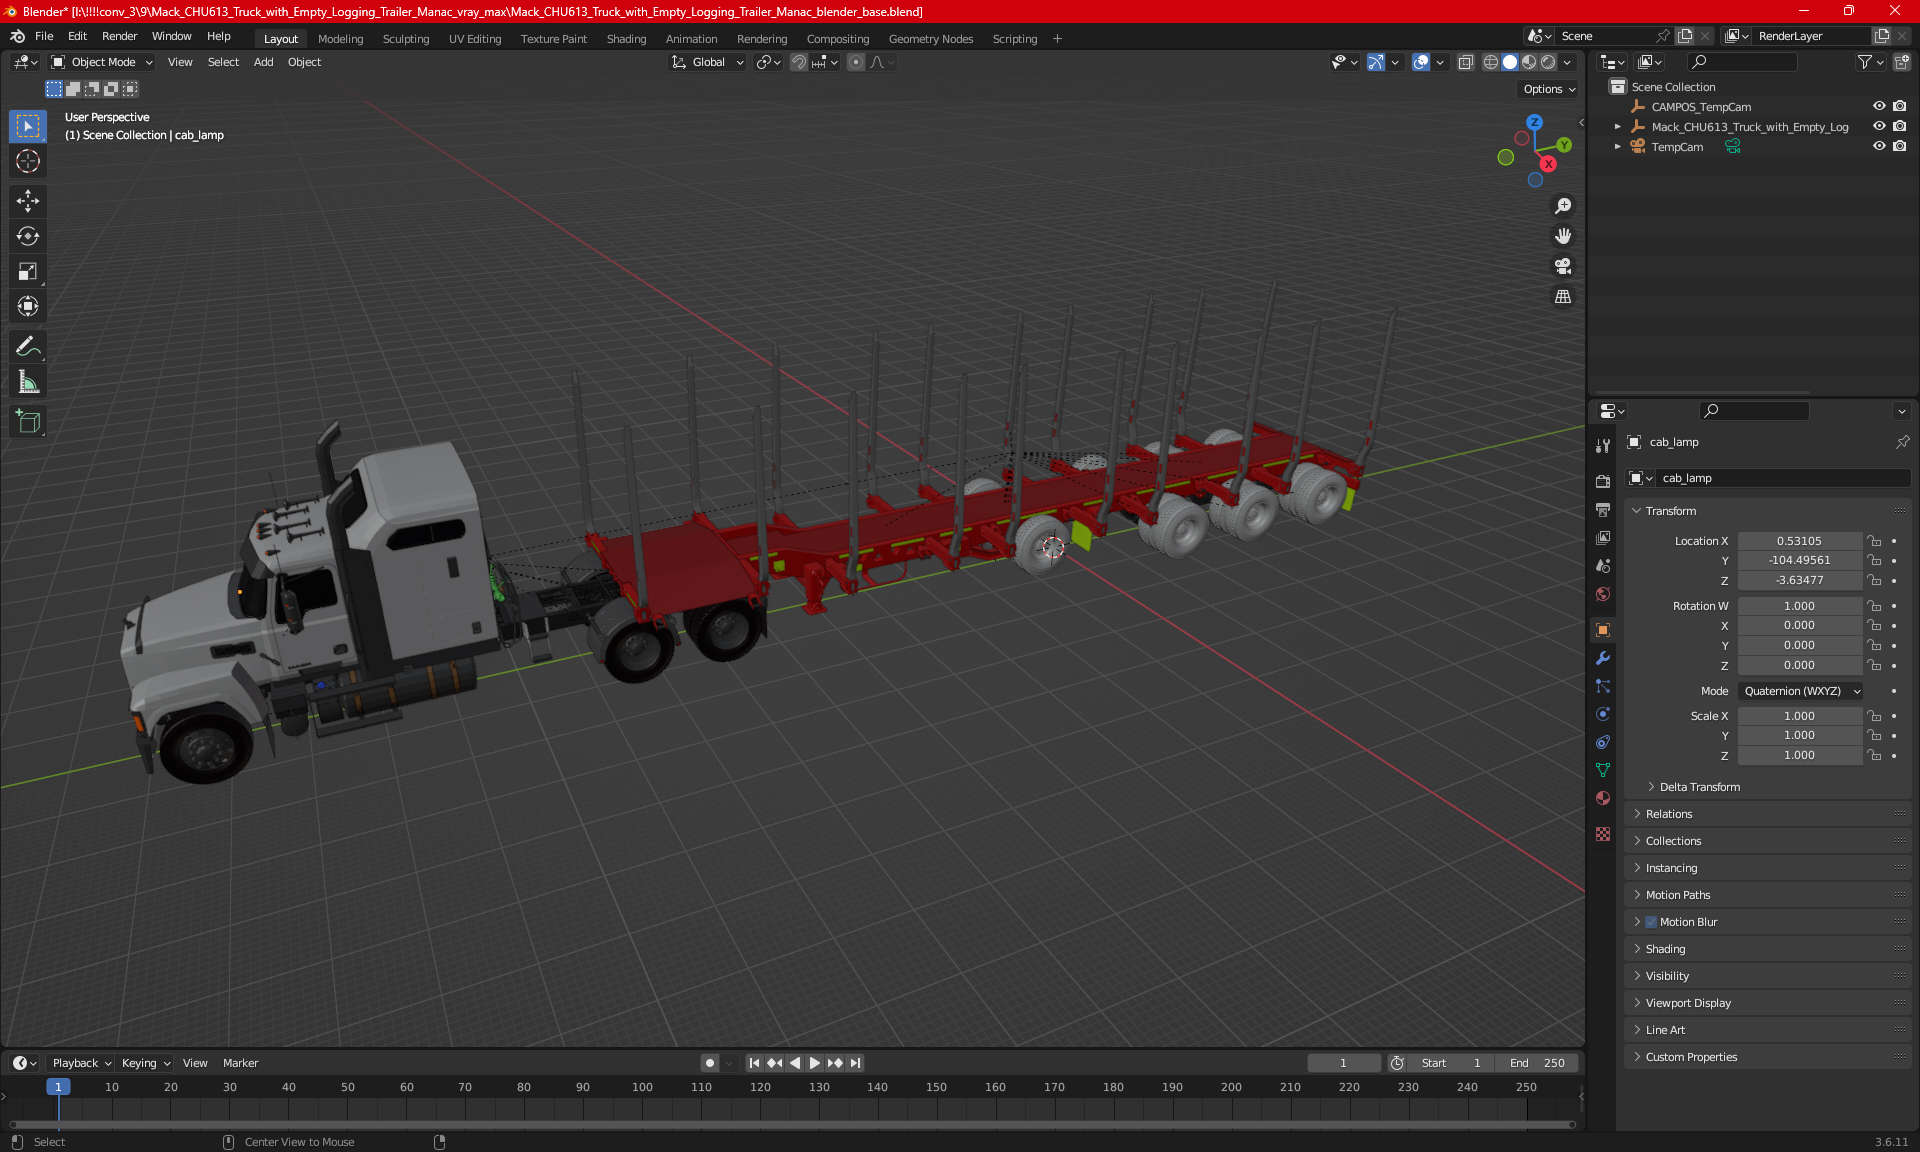This screenshot has width=1920, height=1152.
Task: Open the Add menu in viewport header
Action: tap(263, 62)
